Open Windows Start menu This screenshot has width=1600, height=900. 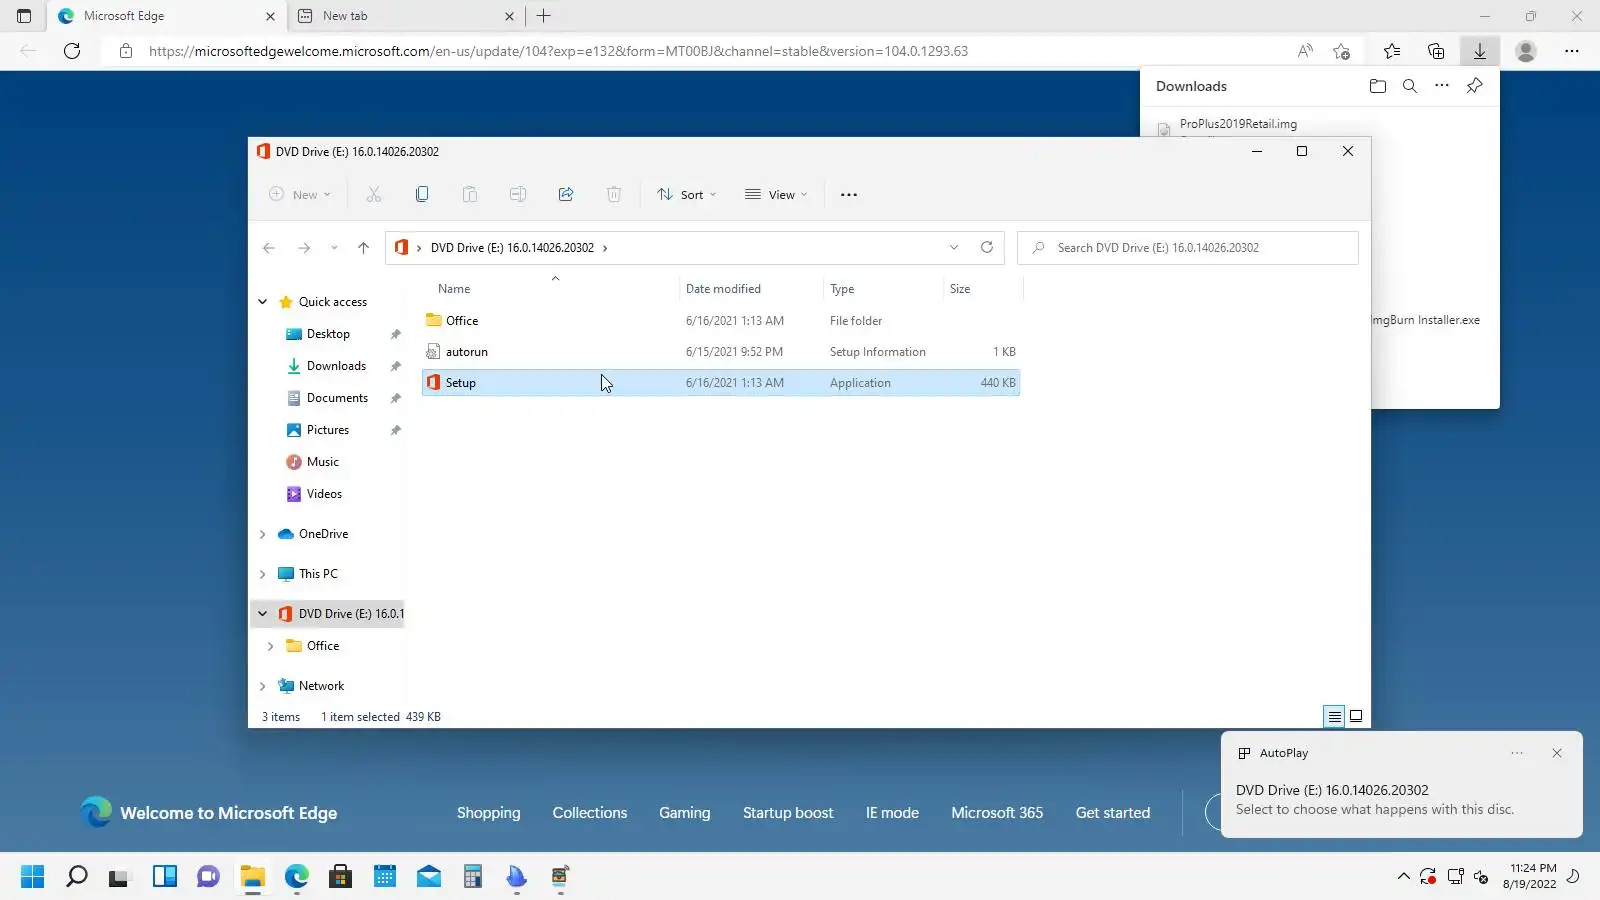pyautogui.click(x=32, y=877)
